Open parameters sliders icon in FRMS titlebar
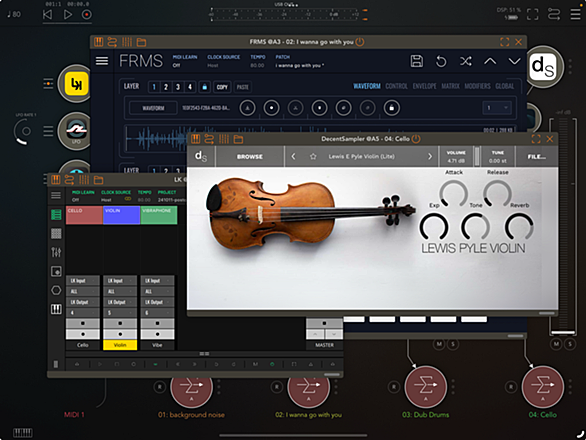 (127, 42)
